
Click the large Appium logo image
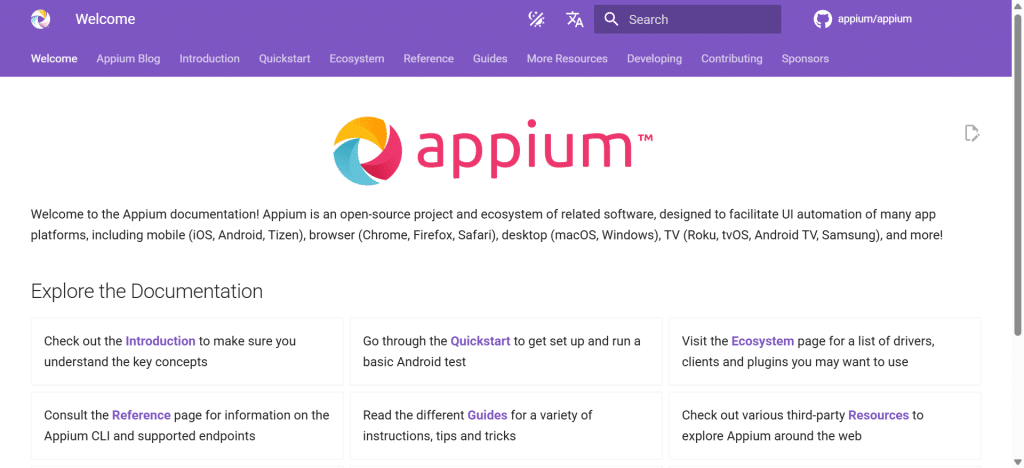click(x=493, y=149)
